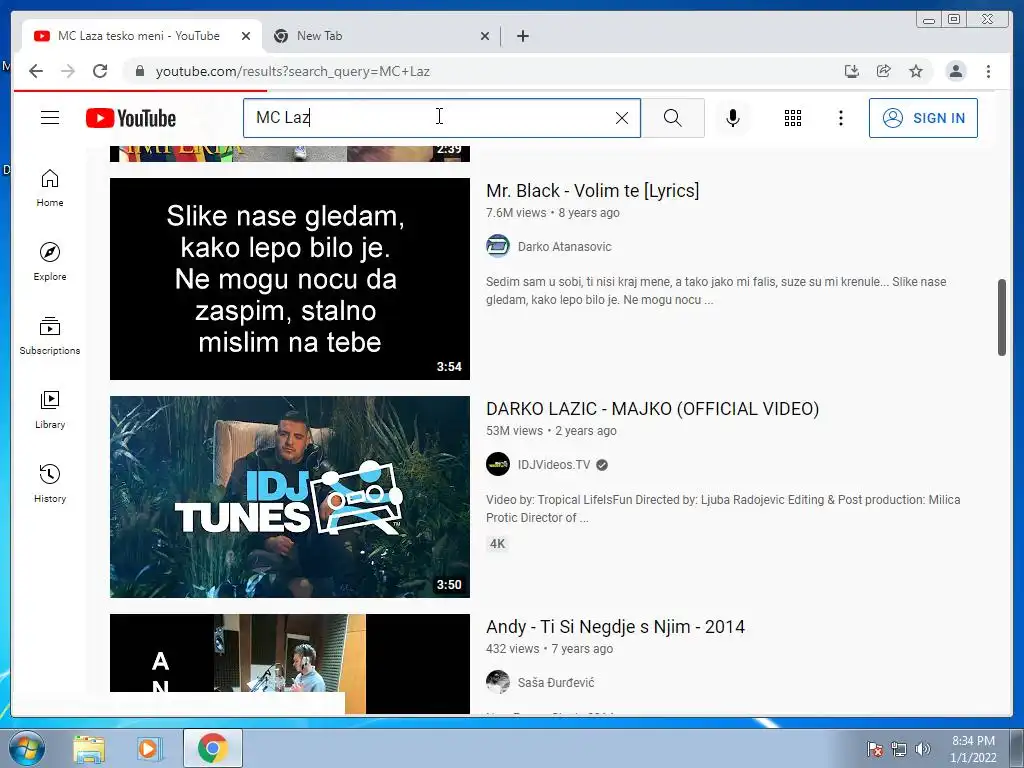Visit IDJVideos.TV channel name
The image size is (1024, 768).
[554, 465]
